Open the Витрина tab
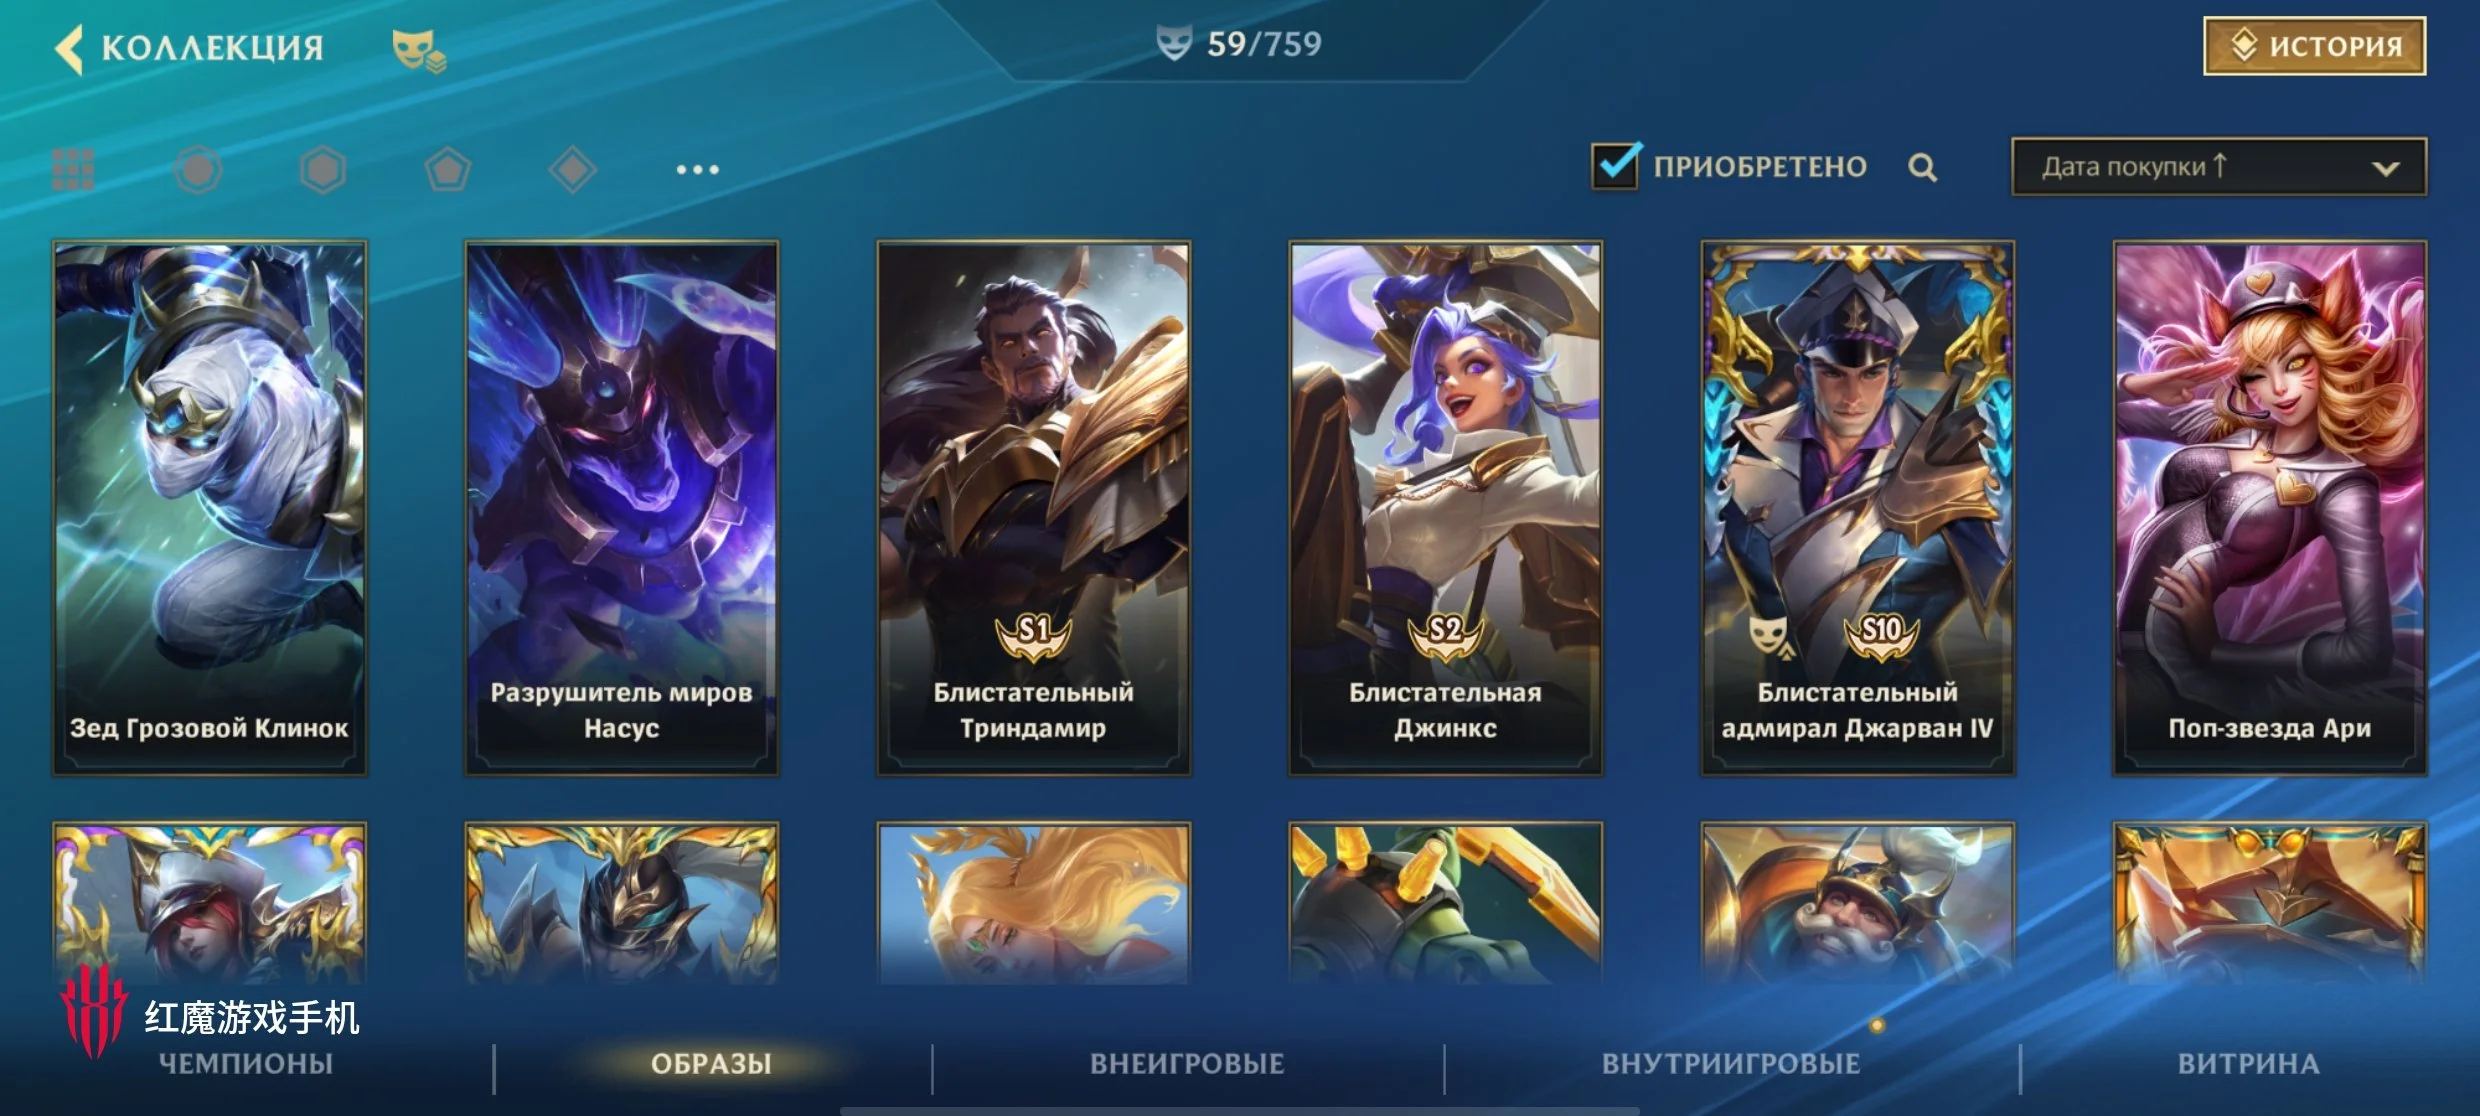The height and width of the screenshot is (1116, 2480). click(x=2249, y=1063)
